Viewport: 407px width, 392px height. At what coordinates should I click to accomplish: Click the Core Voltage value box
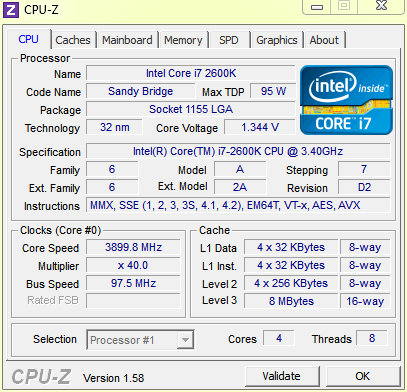(260, 127)
